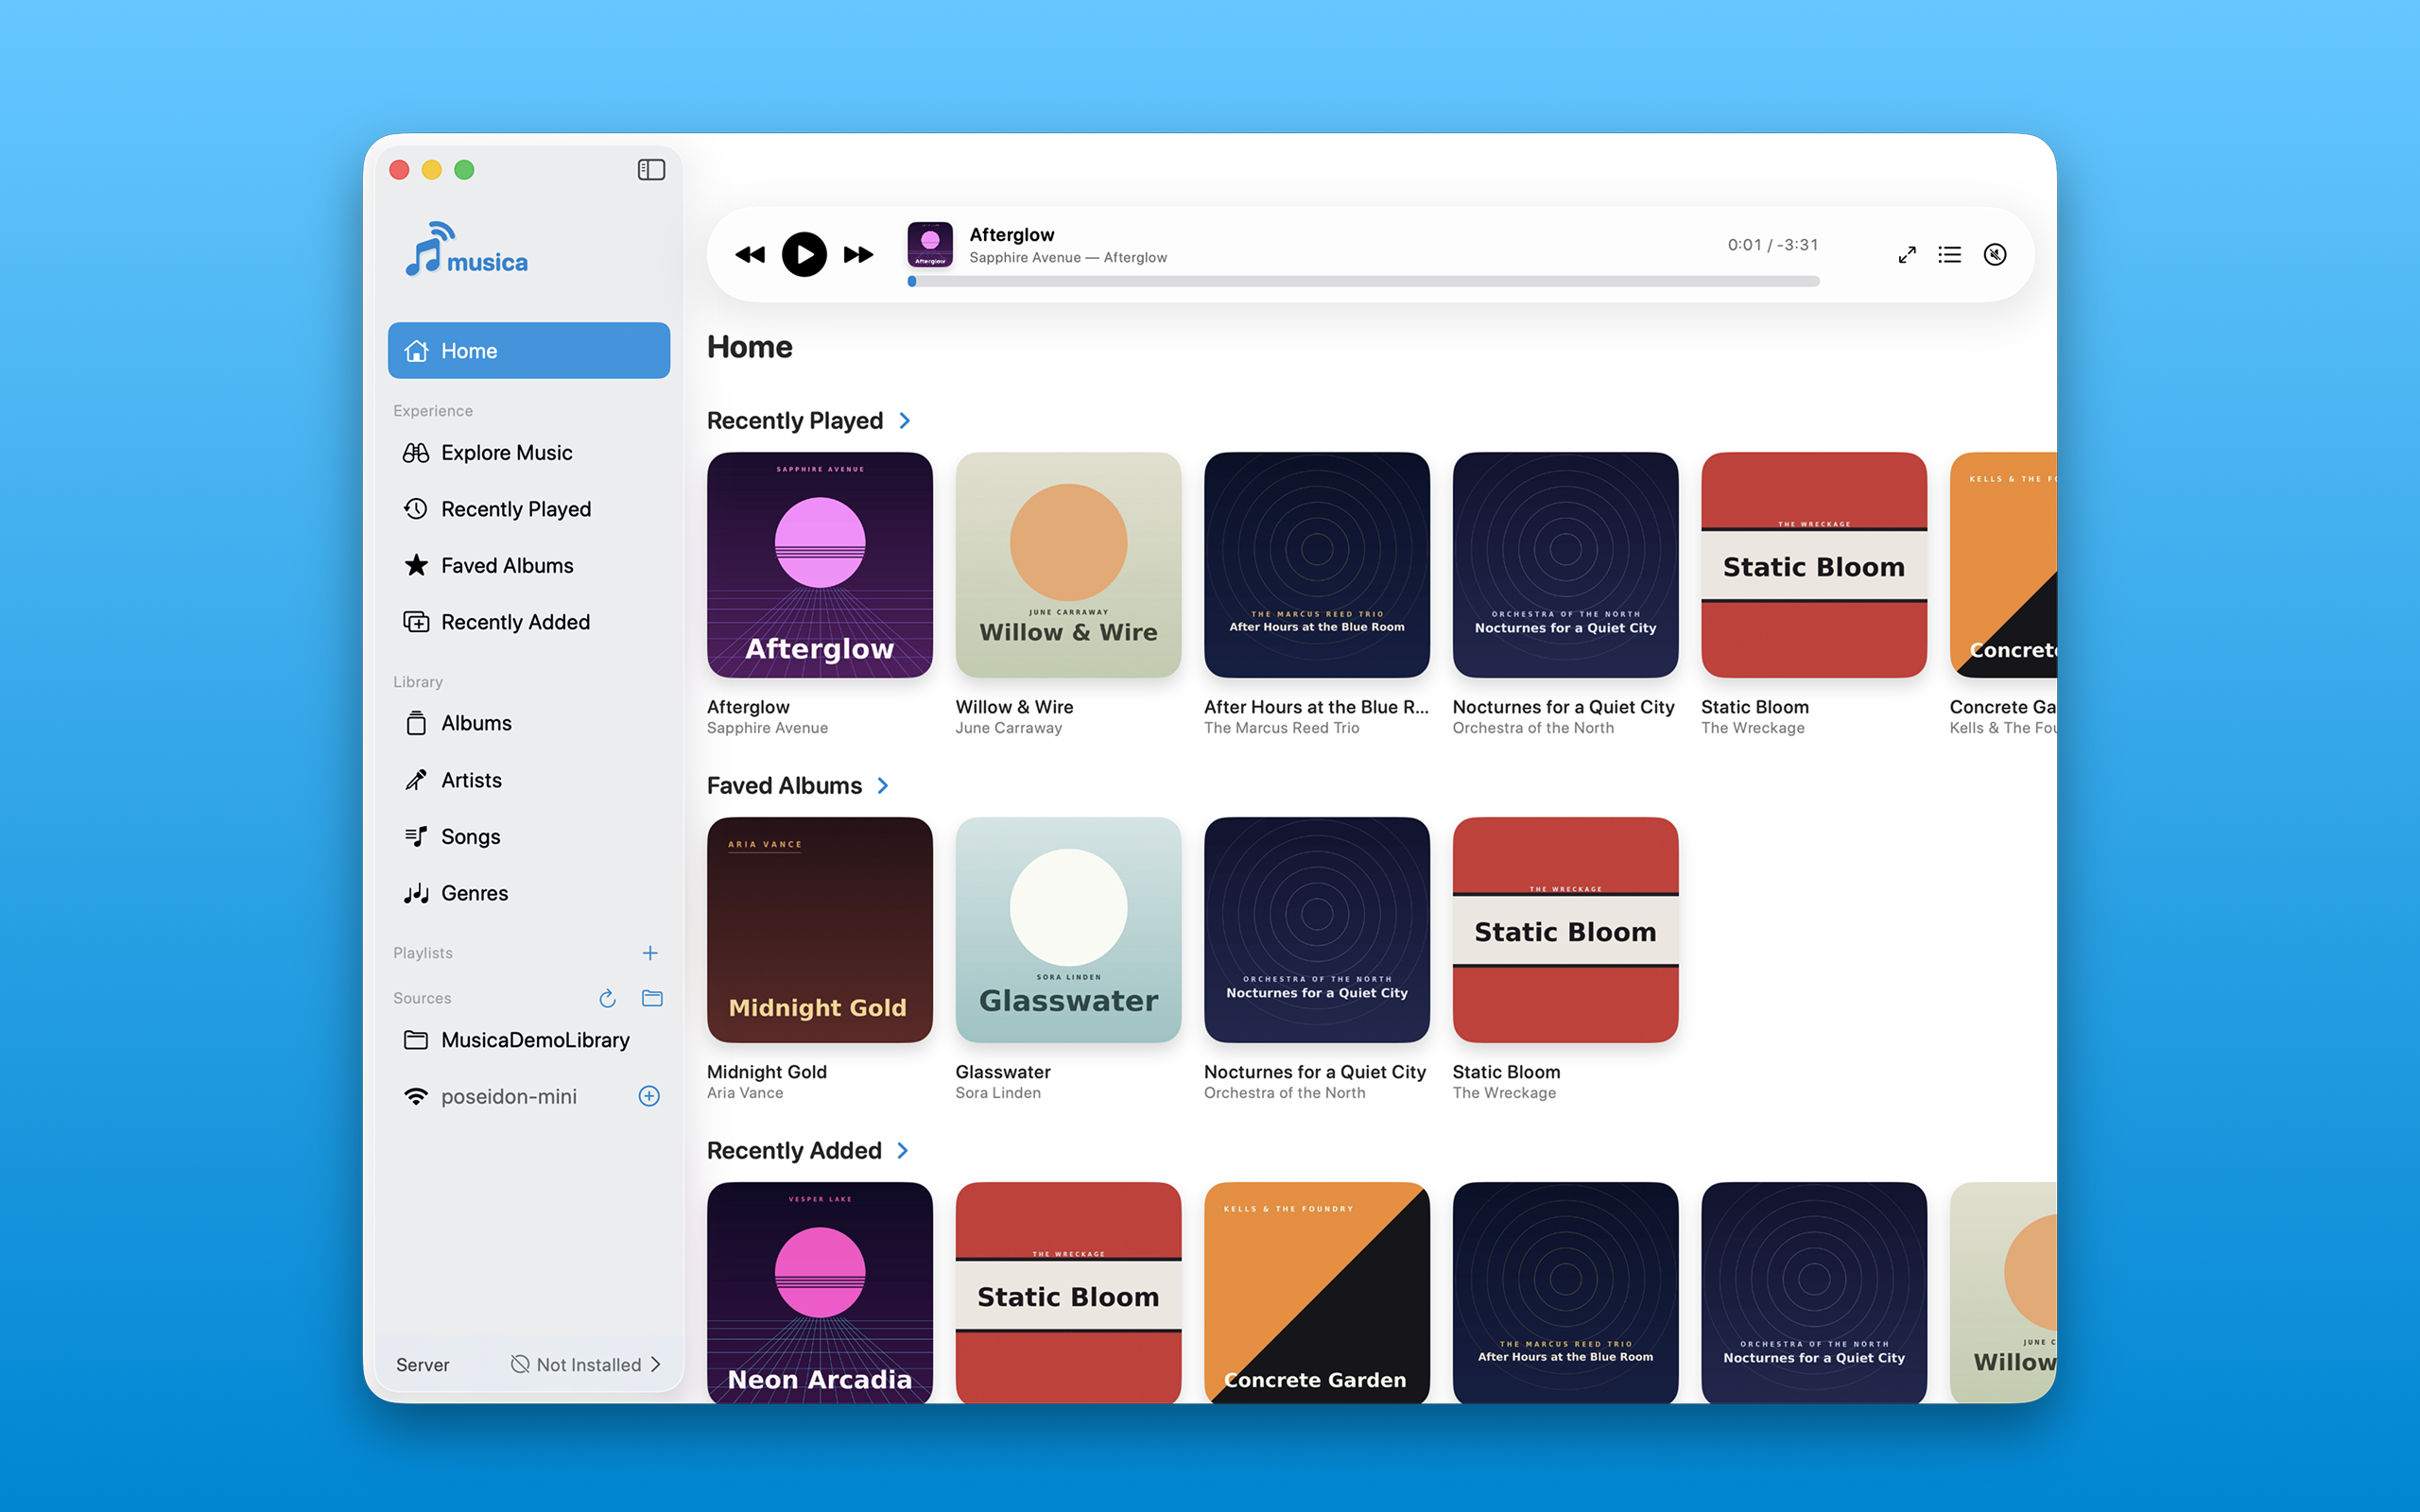Viewport: 2420px width, 1512px height.
Task: Click the Afterglow now-playing artwork thumbnail
Action: coord(930,245)
